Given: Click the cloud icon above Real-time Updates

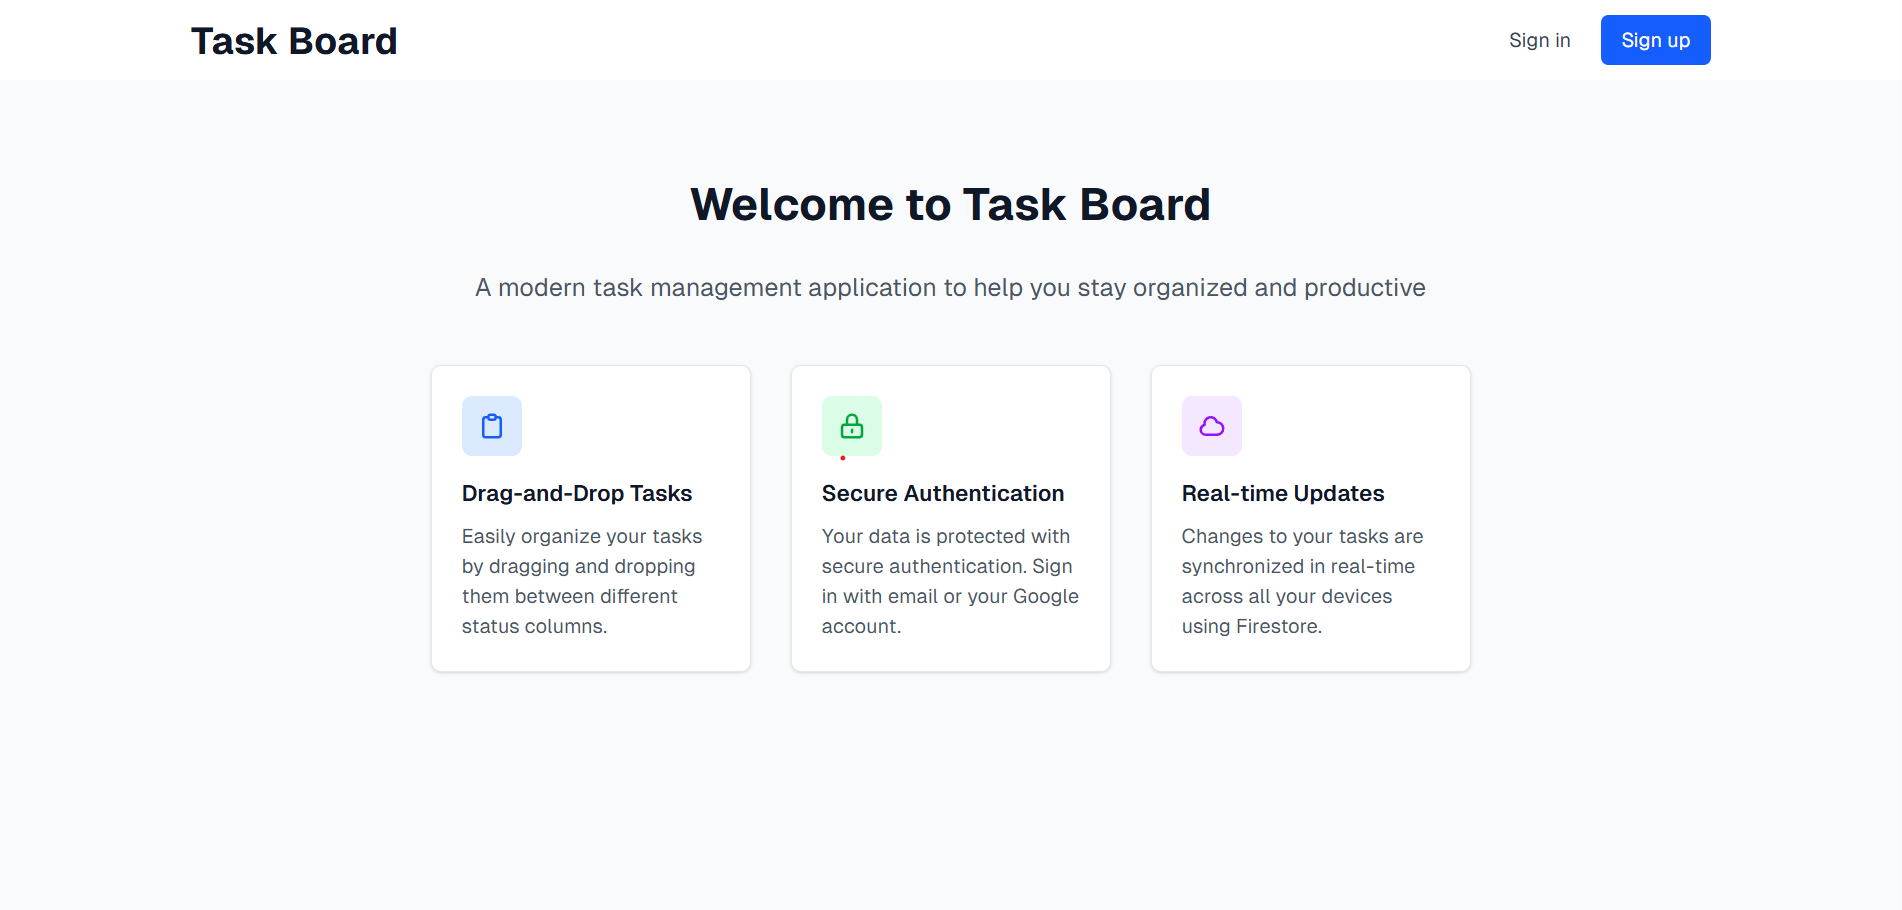Looking at the screenshot, I should click(x=1211, y=425).
